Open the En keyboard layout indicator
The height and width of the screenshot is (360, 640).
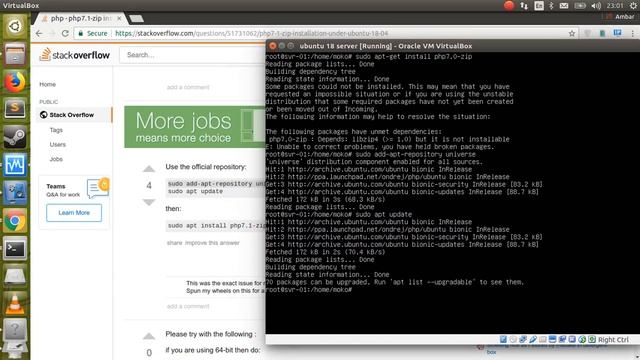[x=539, y=6]
